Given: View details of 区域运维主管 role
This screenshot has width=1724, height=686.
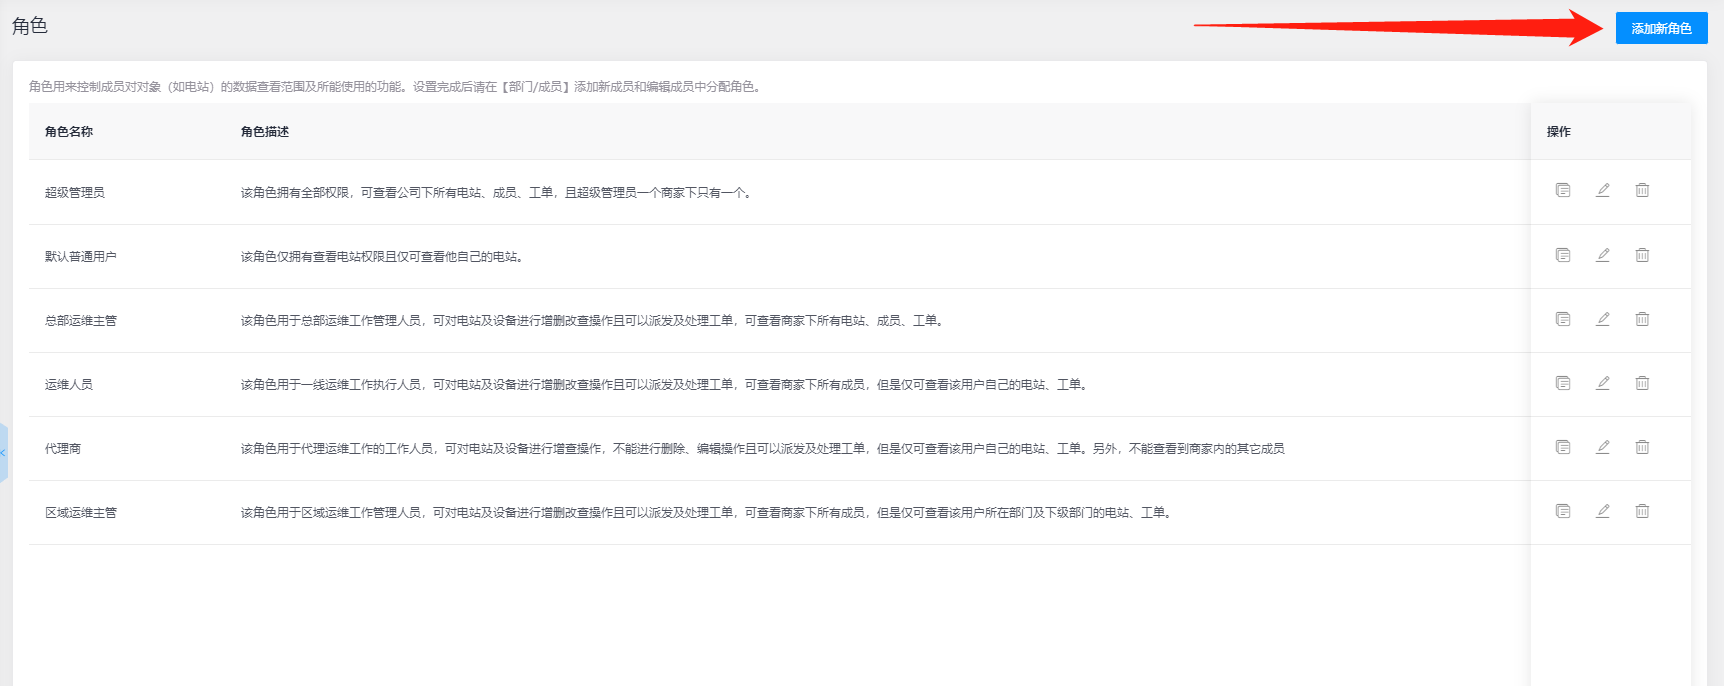Looking at the screenshot, I should point(1563,511).
